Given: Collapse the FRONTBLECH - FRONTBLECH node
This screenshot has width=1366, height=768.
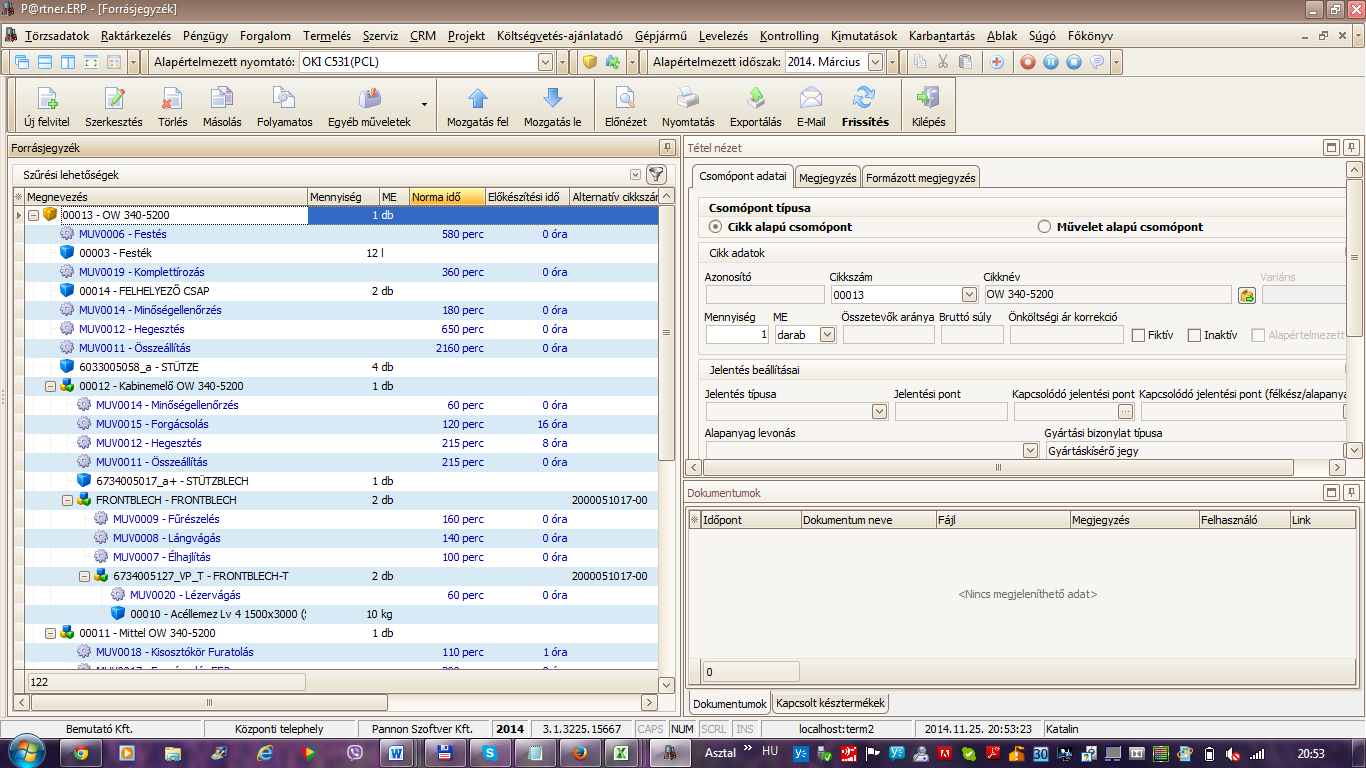Looking at the screenshot, I should (x=67, y=500).
